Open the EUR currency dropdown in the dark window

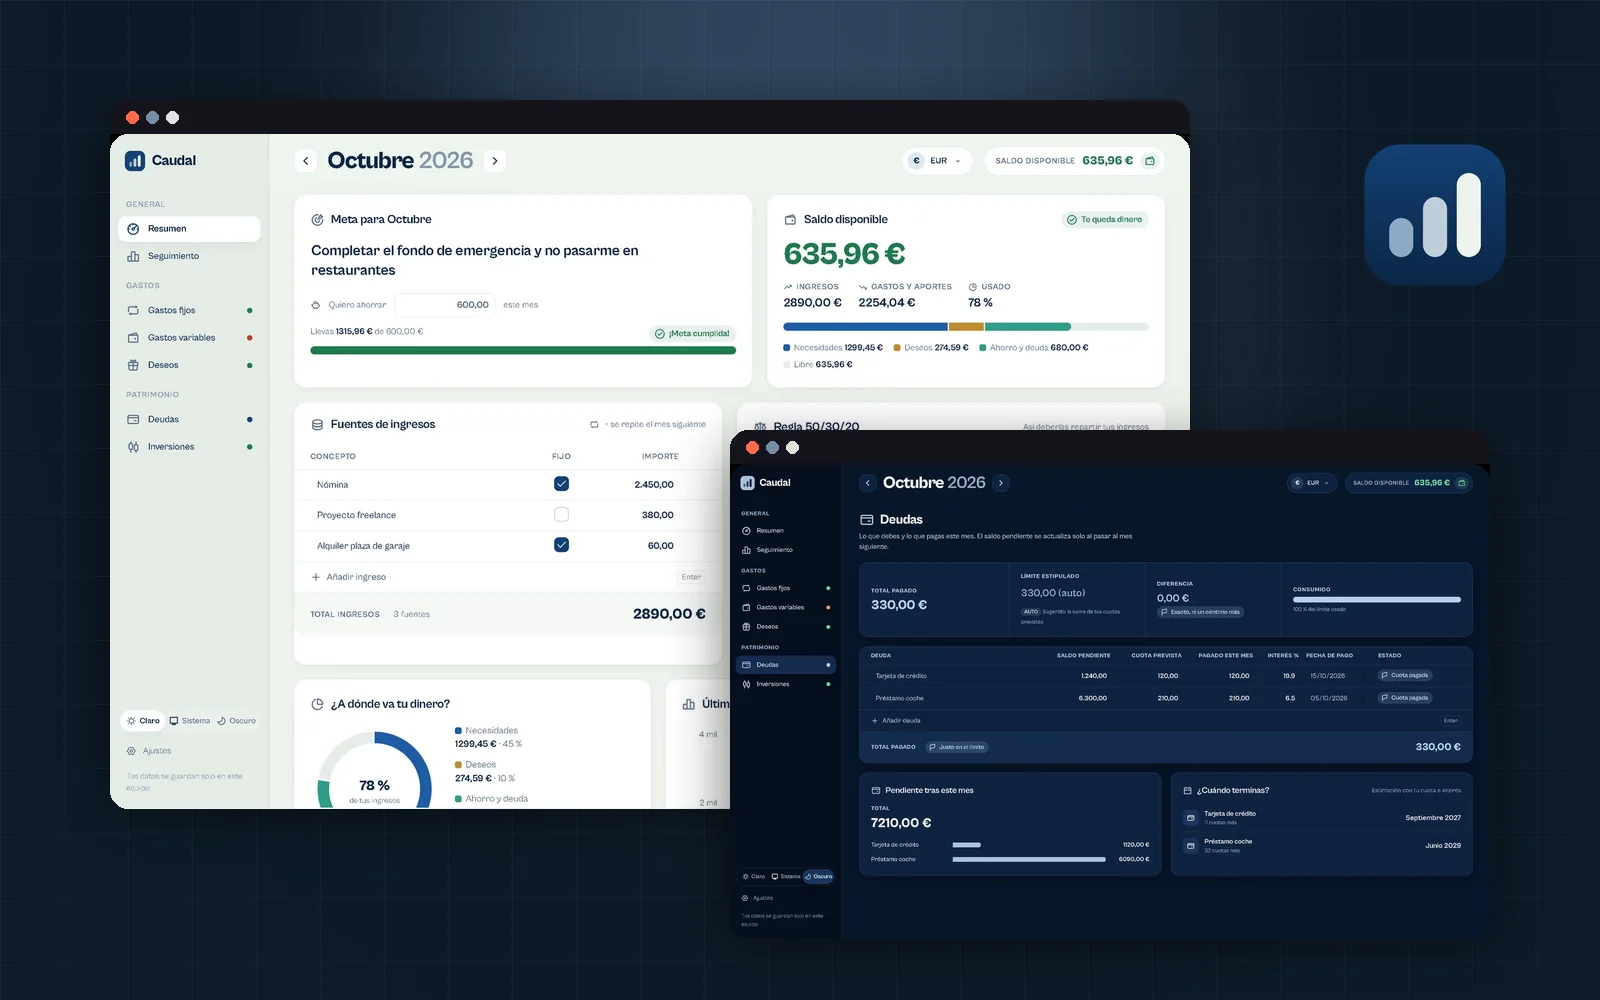pyautogui.click(x=1312, y=483)
